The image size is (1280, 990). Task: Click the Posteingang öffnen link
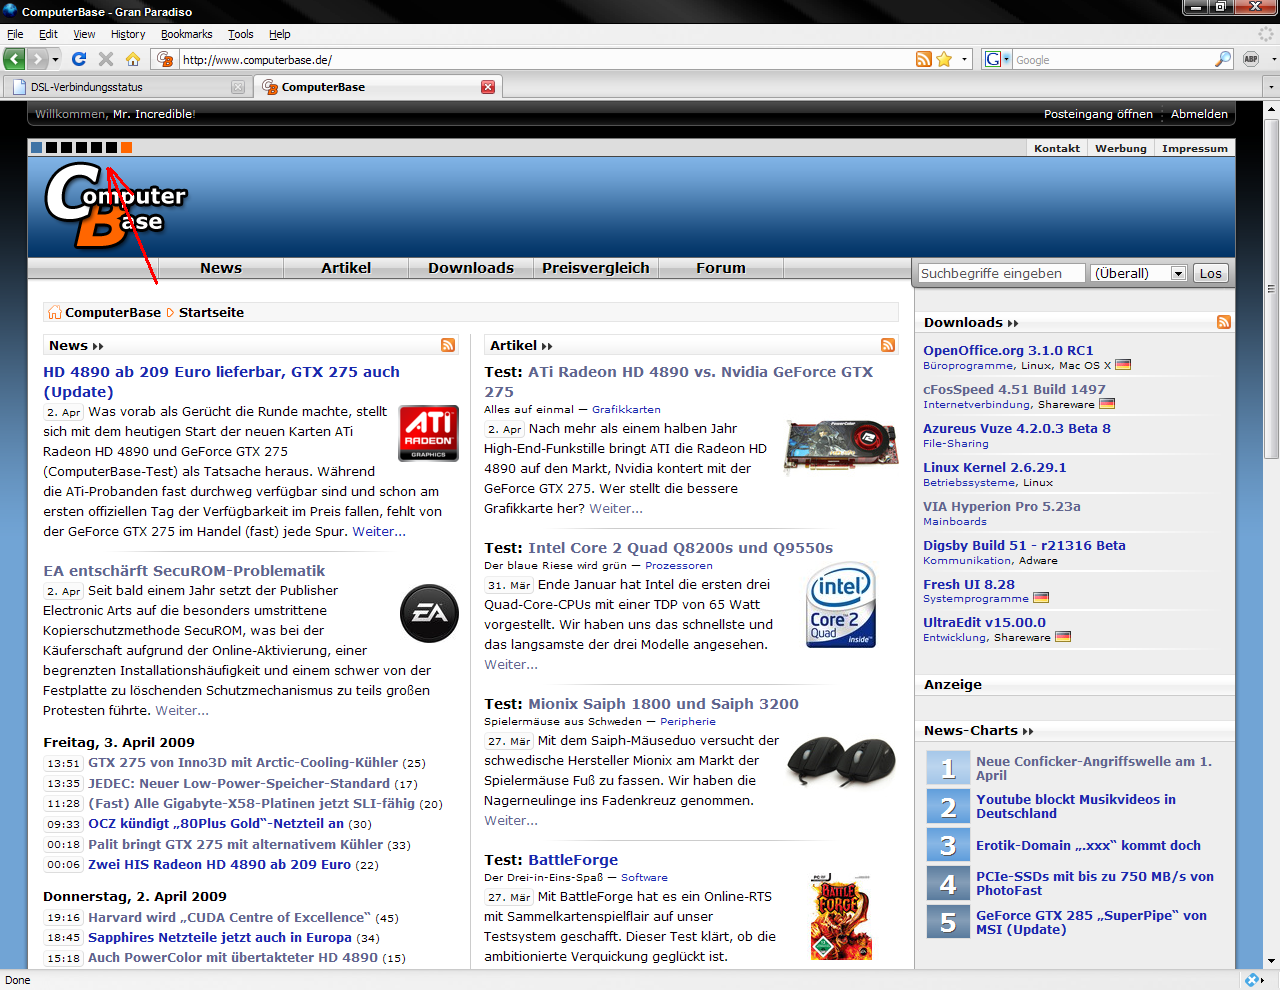pos(1098,114)
